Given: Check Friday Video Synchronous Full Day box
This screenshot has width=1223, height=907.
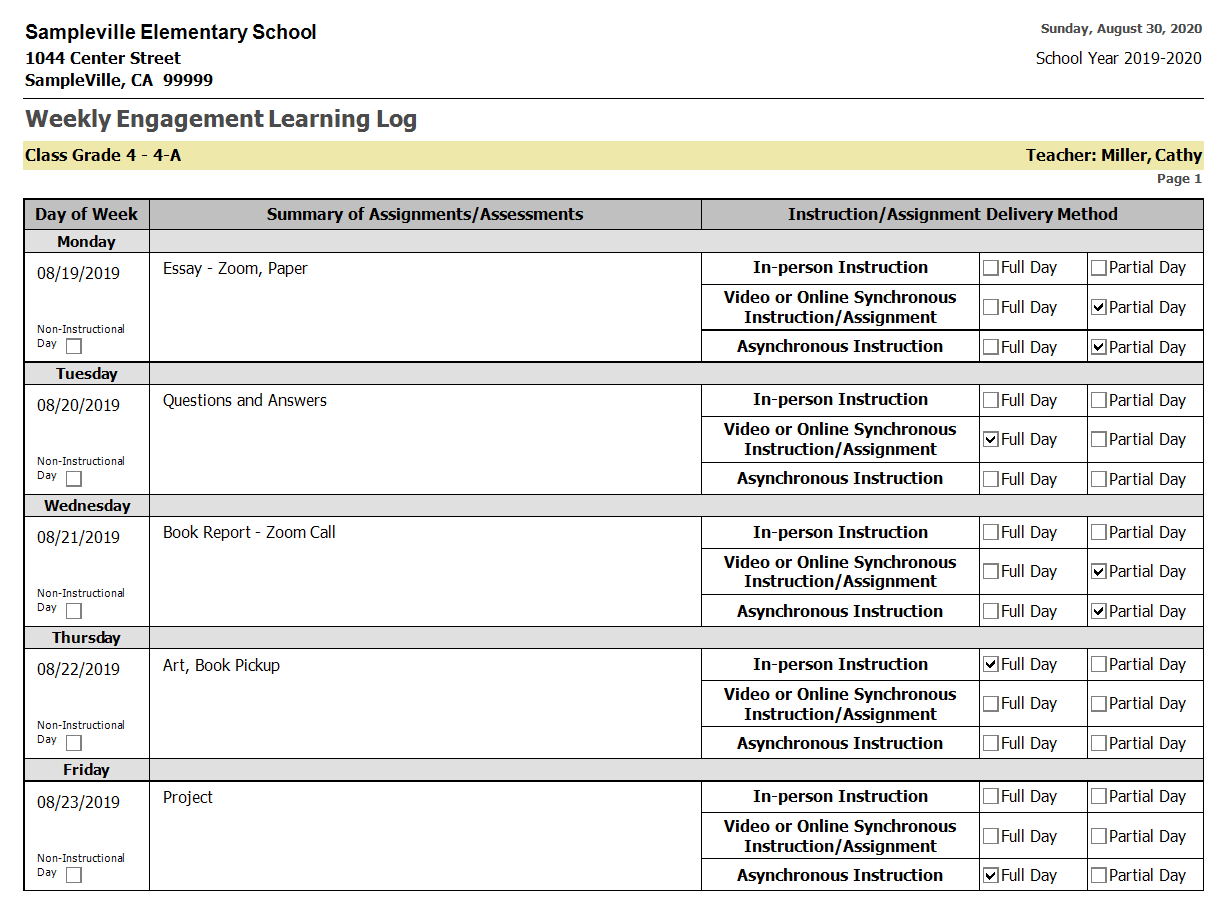Looking at the screenshot, I should [x=991, y=836].
